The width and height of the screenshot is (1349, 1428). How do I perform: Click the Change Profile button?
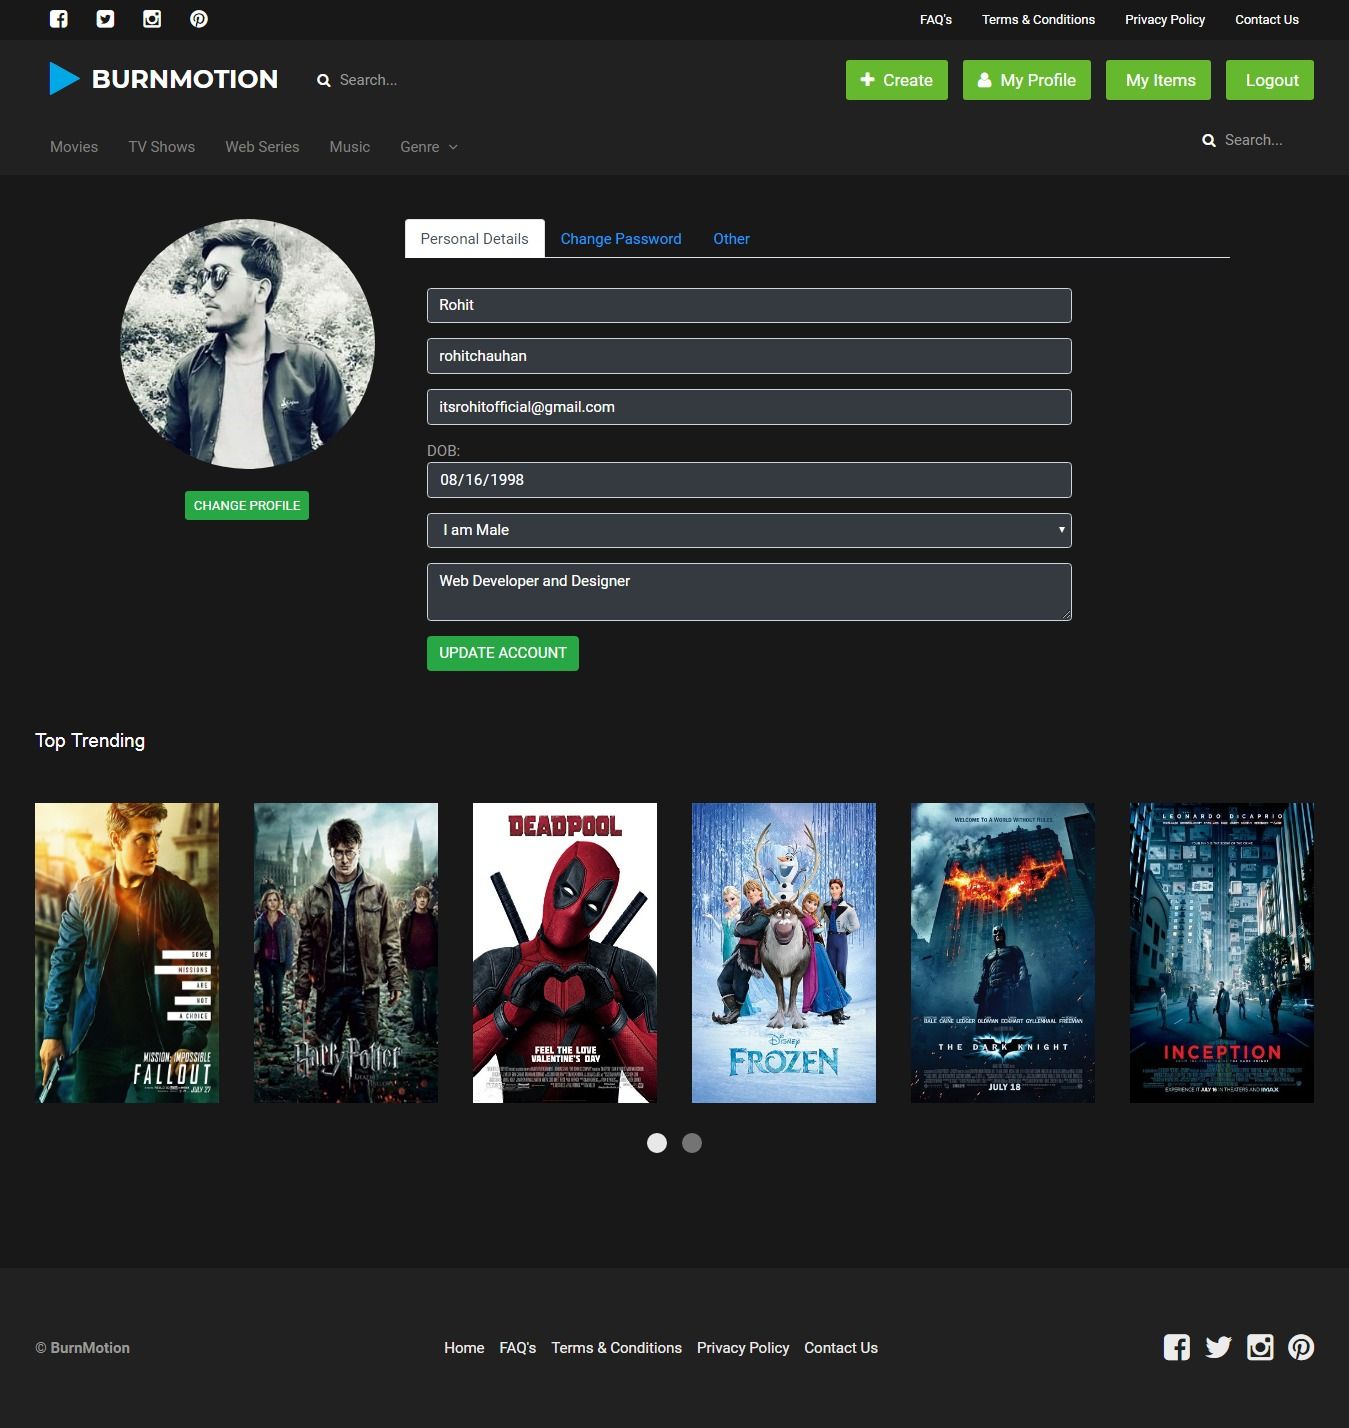pyautogui.click(x=247, y=505)
